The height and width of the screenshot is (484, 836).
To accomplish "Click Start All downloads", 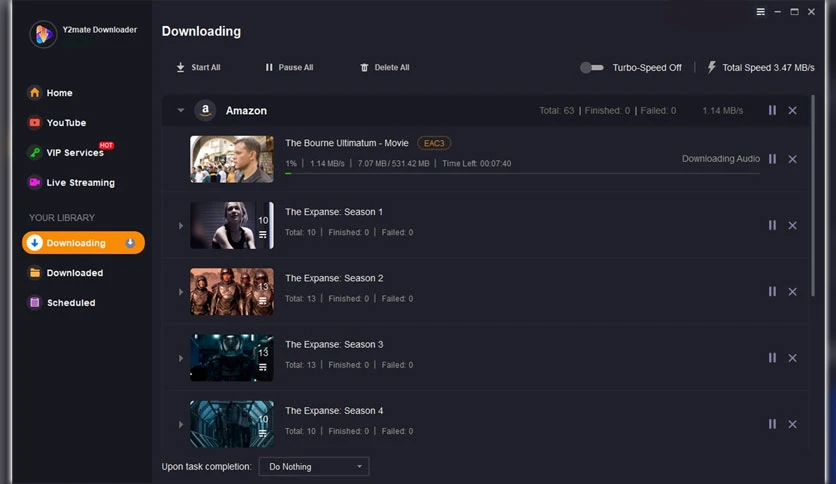I will pyautogui.click(x=198, y=68).
